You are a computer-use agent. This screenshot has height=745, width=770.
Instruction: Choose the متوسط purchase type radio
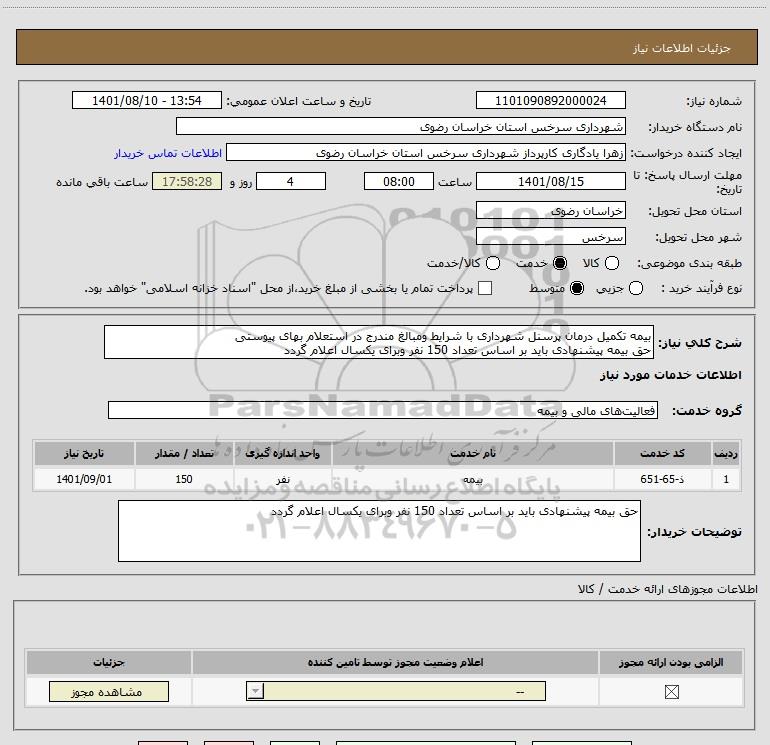577,288
